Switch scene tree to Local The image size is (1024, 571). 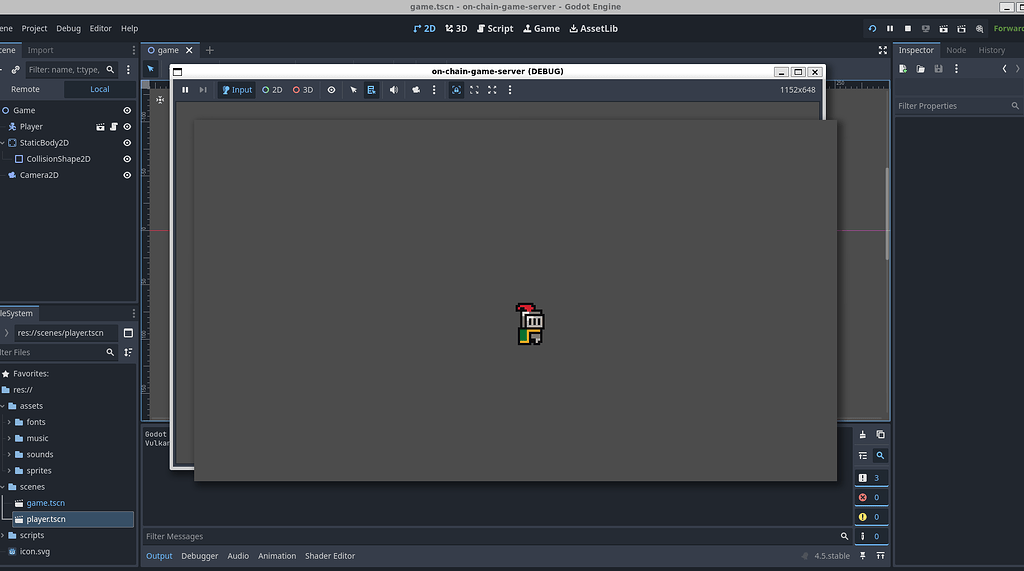(x=100, y=90)
